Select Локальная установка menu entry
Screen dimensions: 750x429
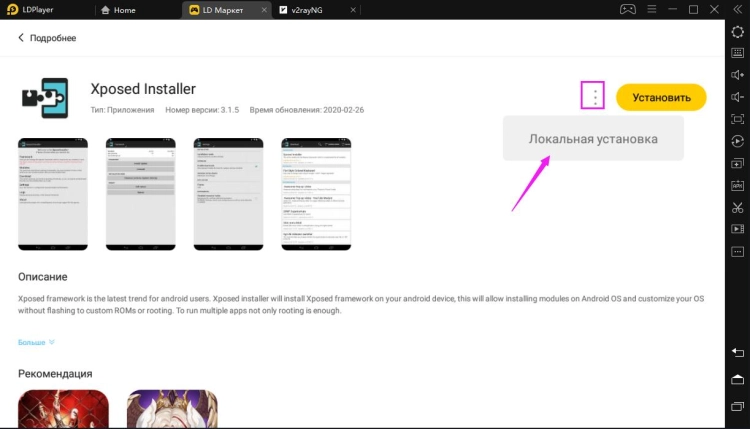click(x=593, y=139)
